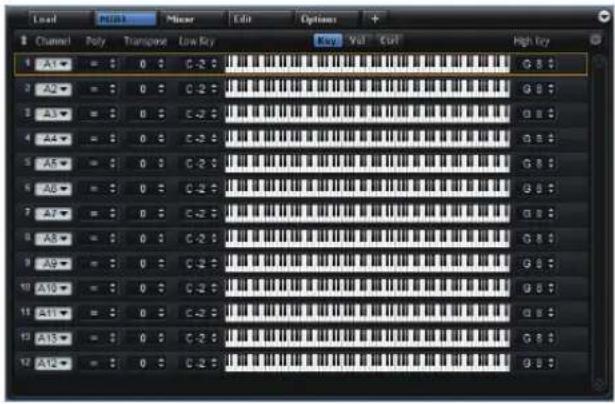This screenshot has width=615, height=404.
Task: Click the parts list vertical scrollbar
Action: [x=599, y=222]
